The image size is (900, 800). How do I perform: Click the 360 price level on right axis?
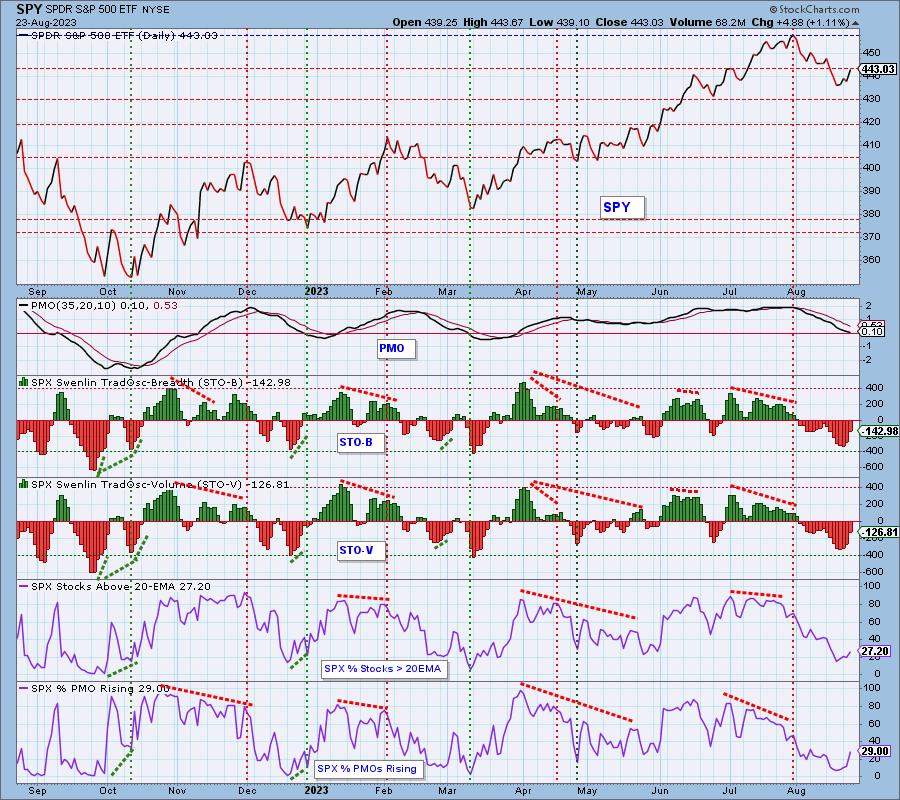(x=871, y=259)
